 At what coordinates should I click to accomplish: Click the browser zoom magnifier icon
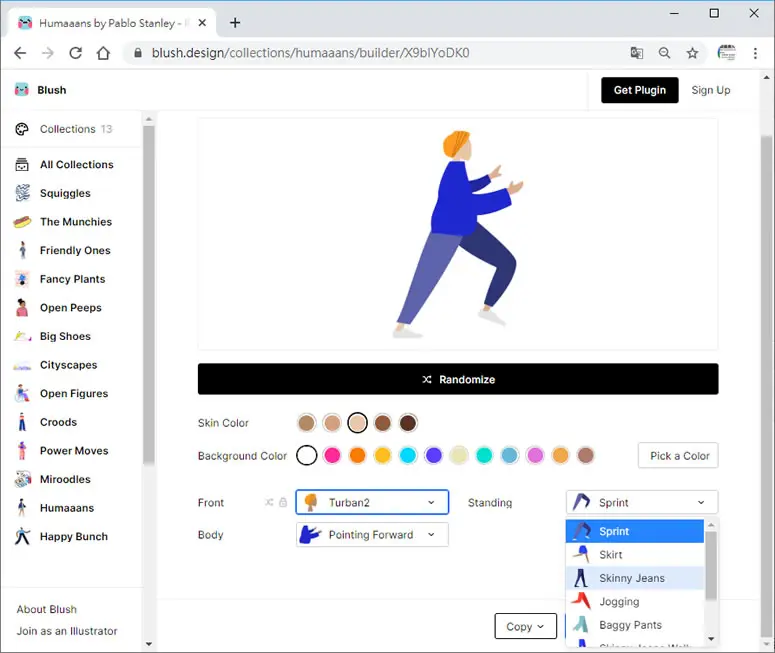[x=664, y=53]
